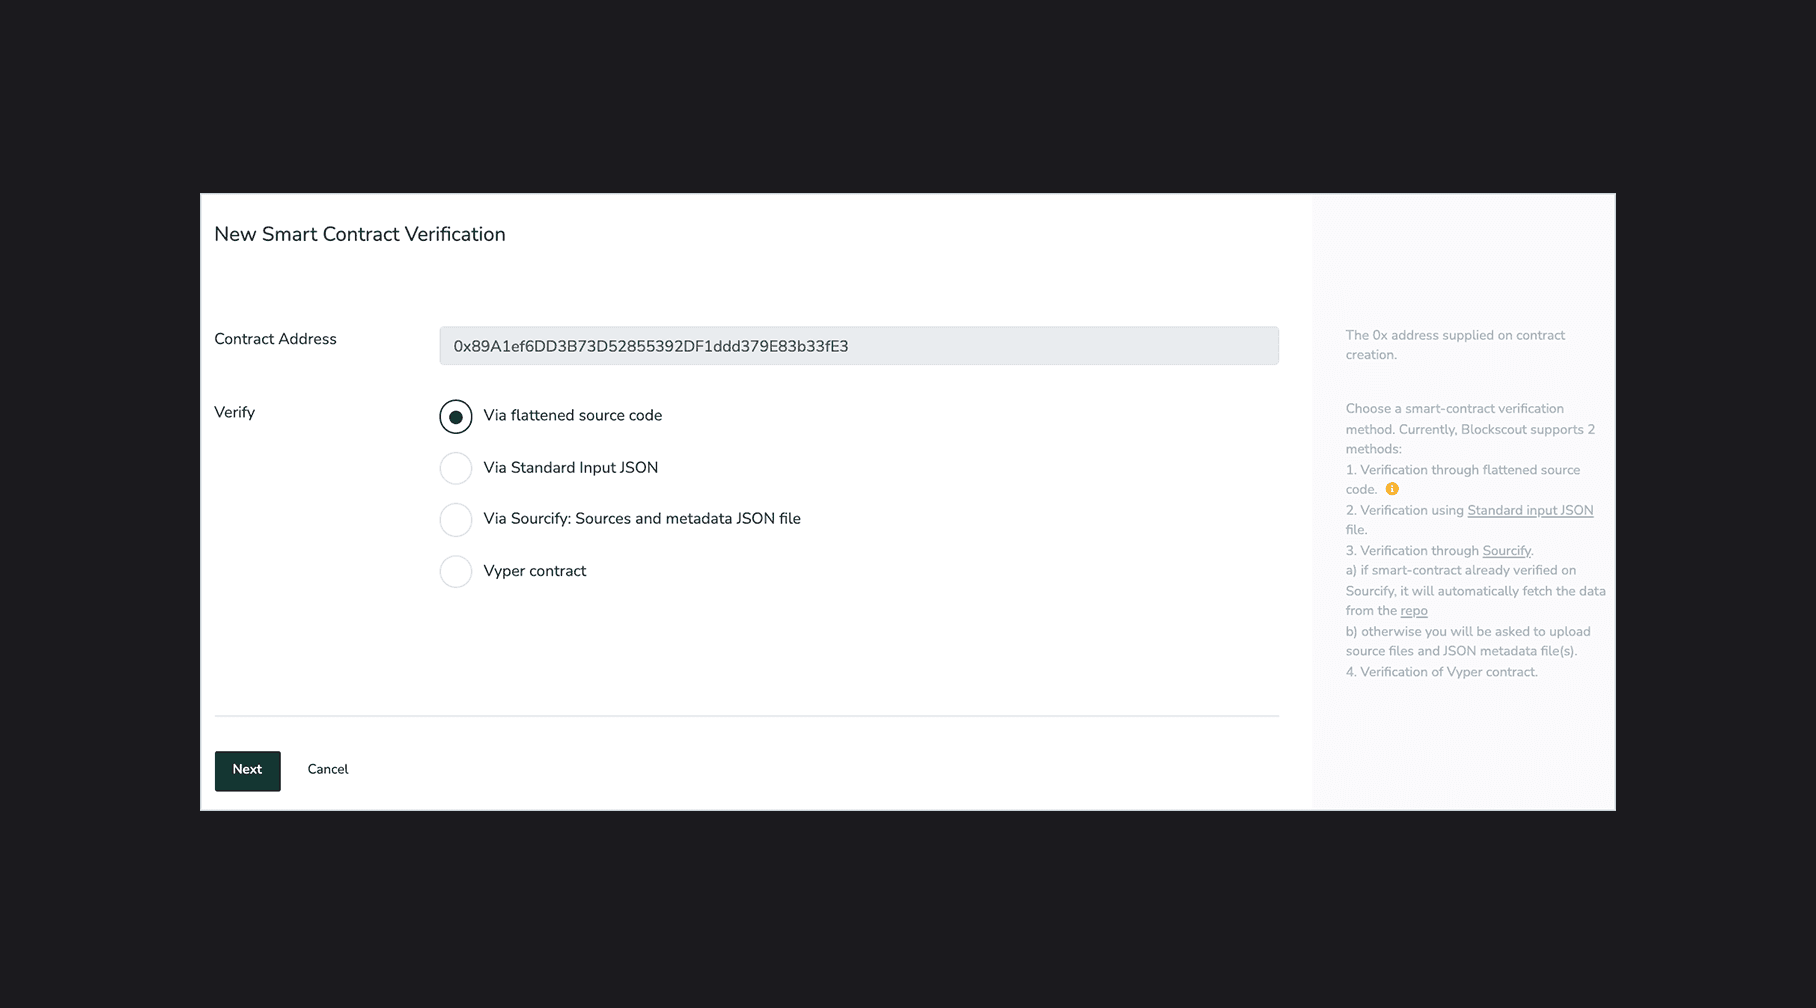
Task: Open the repo link in the sidebar
Action: [x=1413, y=611]
